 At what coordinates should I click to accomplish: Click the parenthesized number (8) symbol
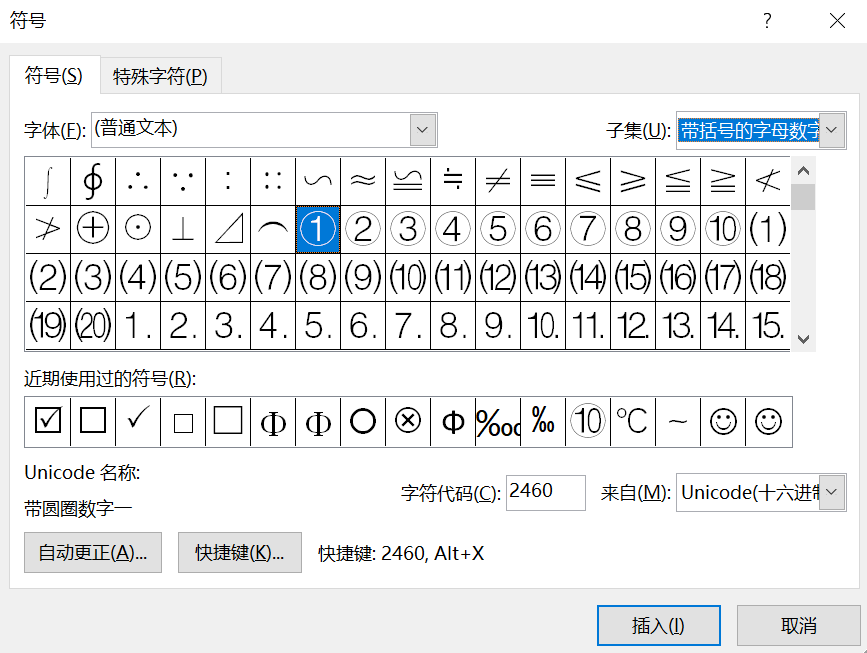[318, 277]
